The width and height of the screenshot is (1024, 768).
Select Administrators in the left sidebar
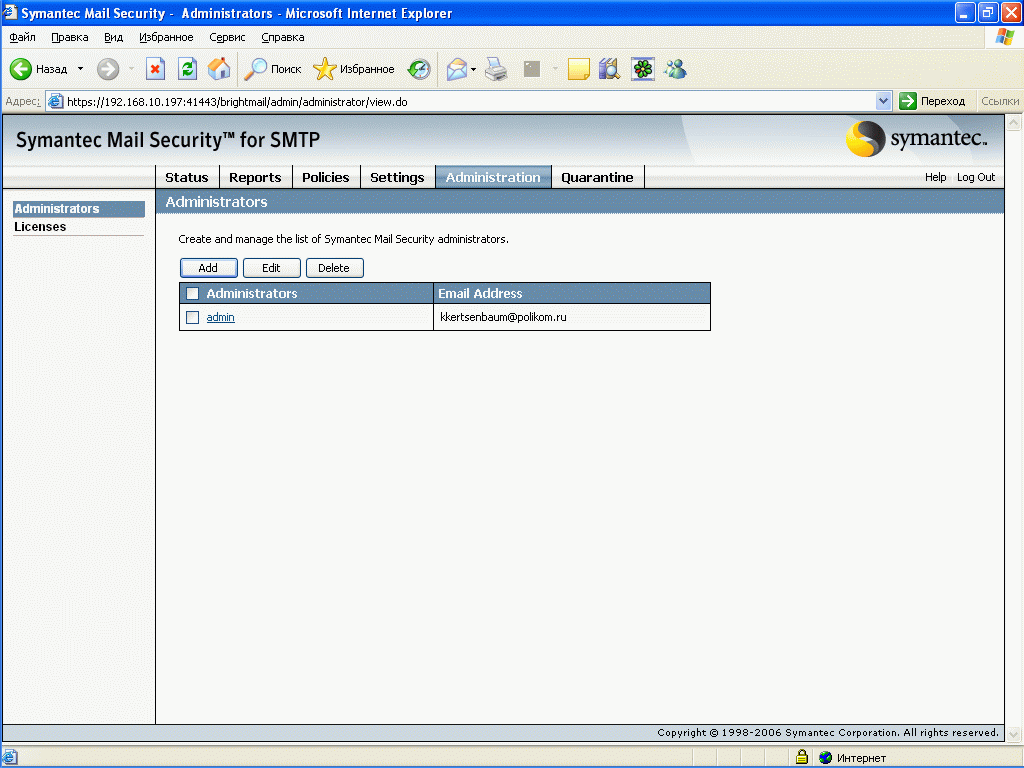click(x=78, y=209)
